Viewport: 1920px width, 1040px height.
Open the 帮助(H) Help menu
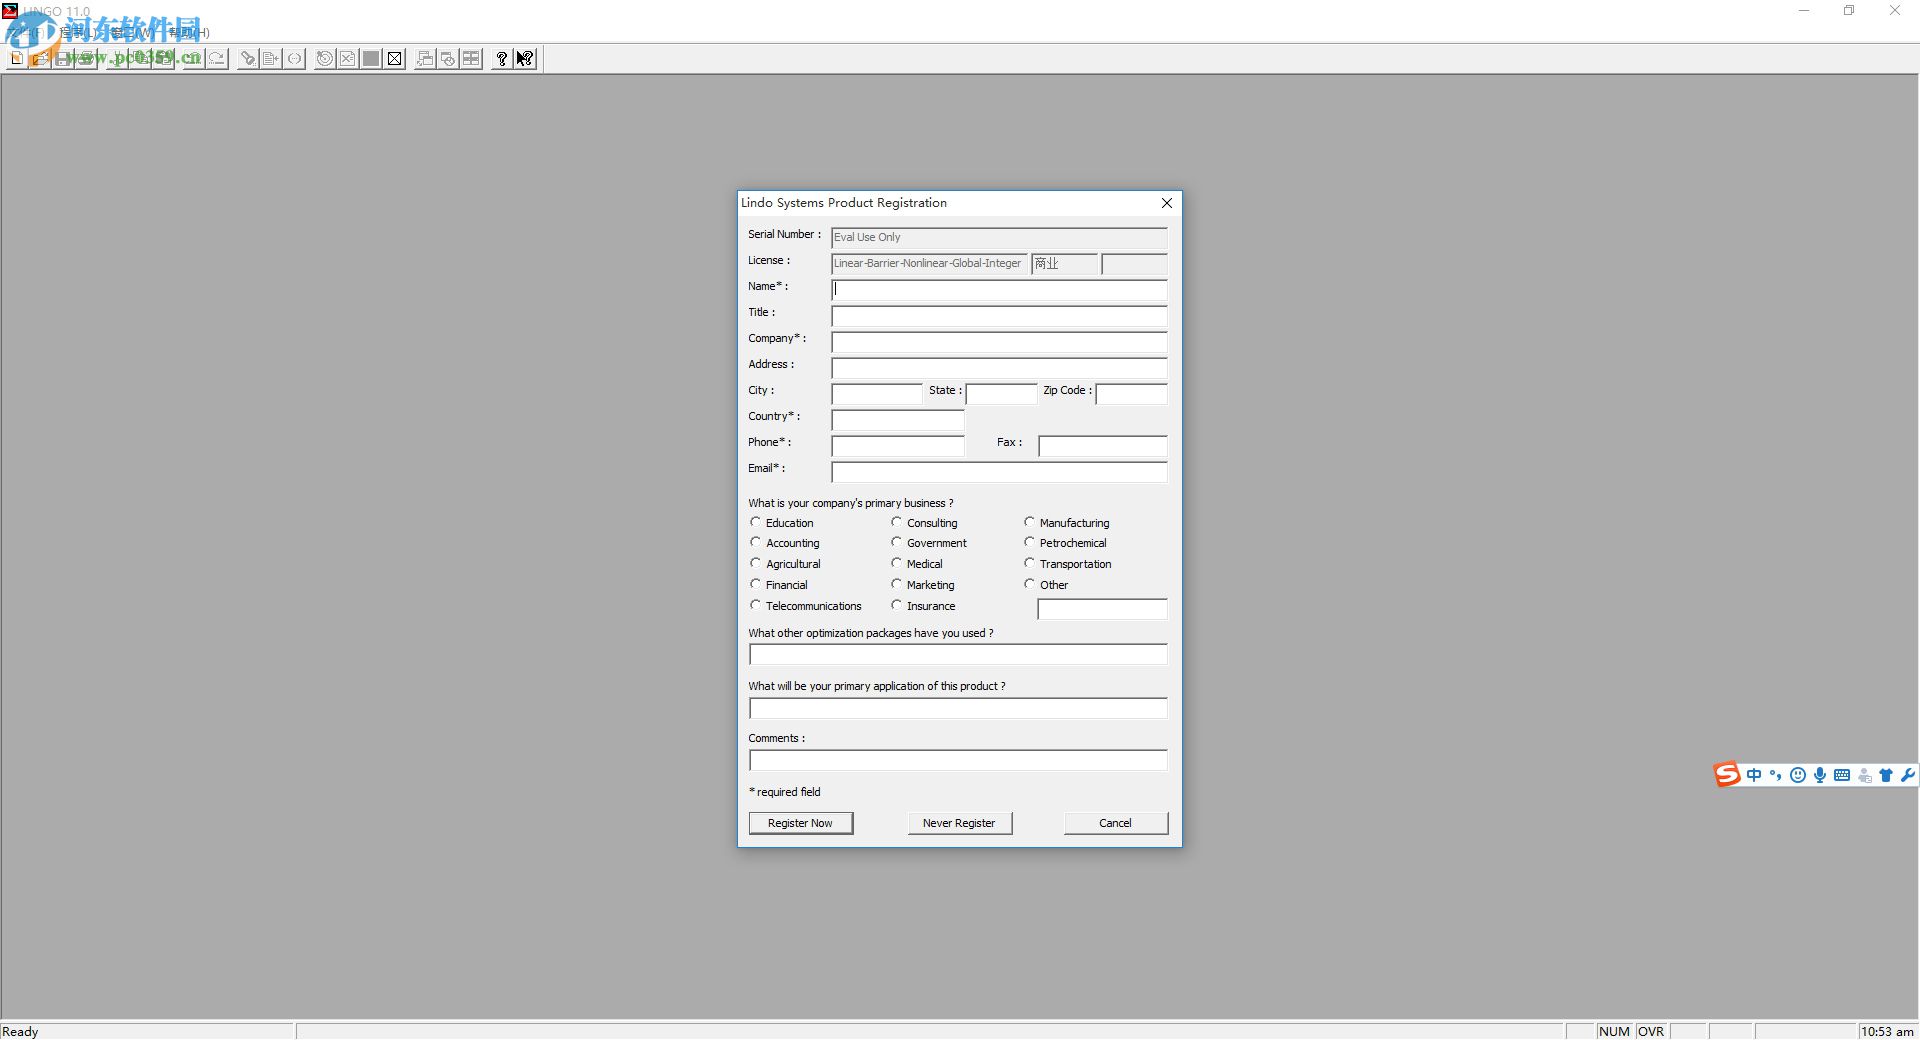tap(188, 32)
